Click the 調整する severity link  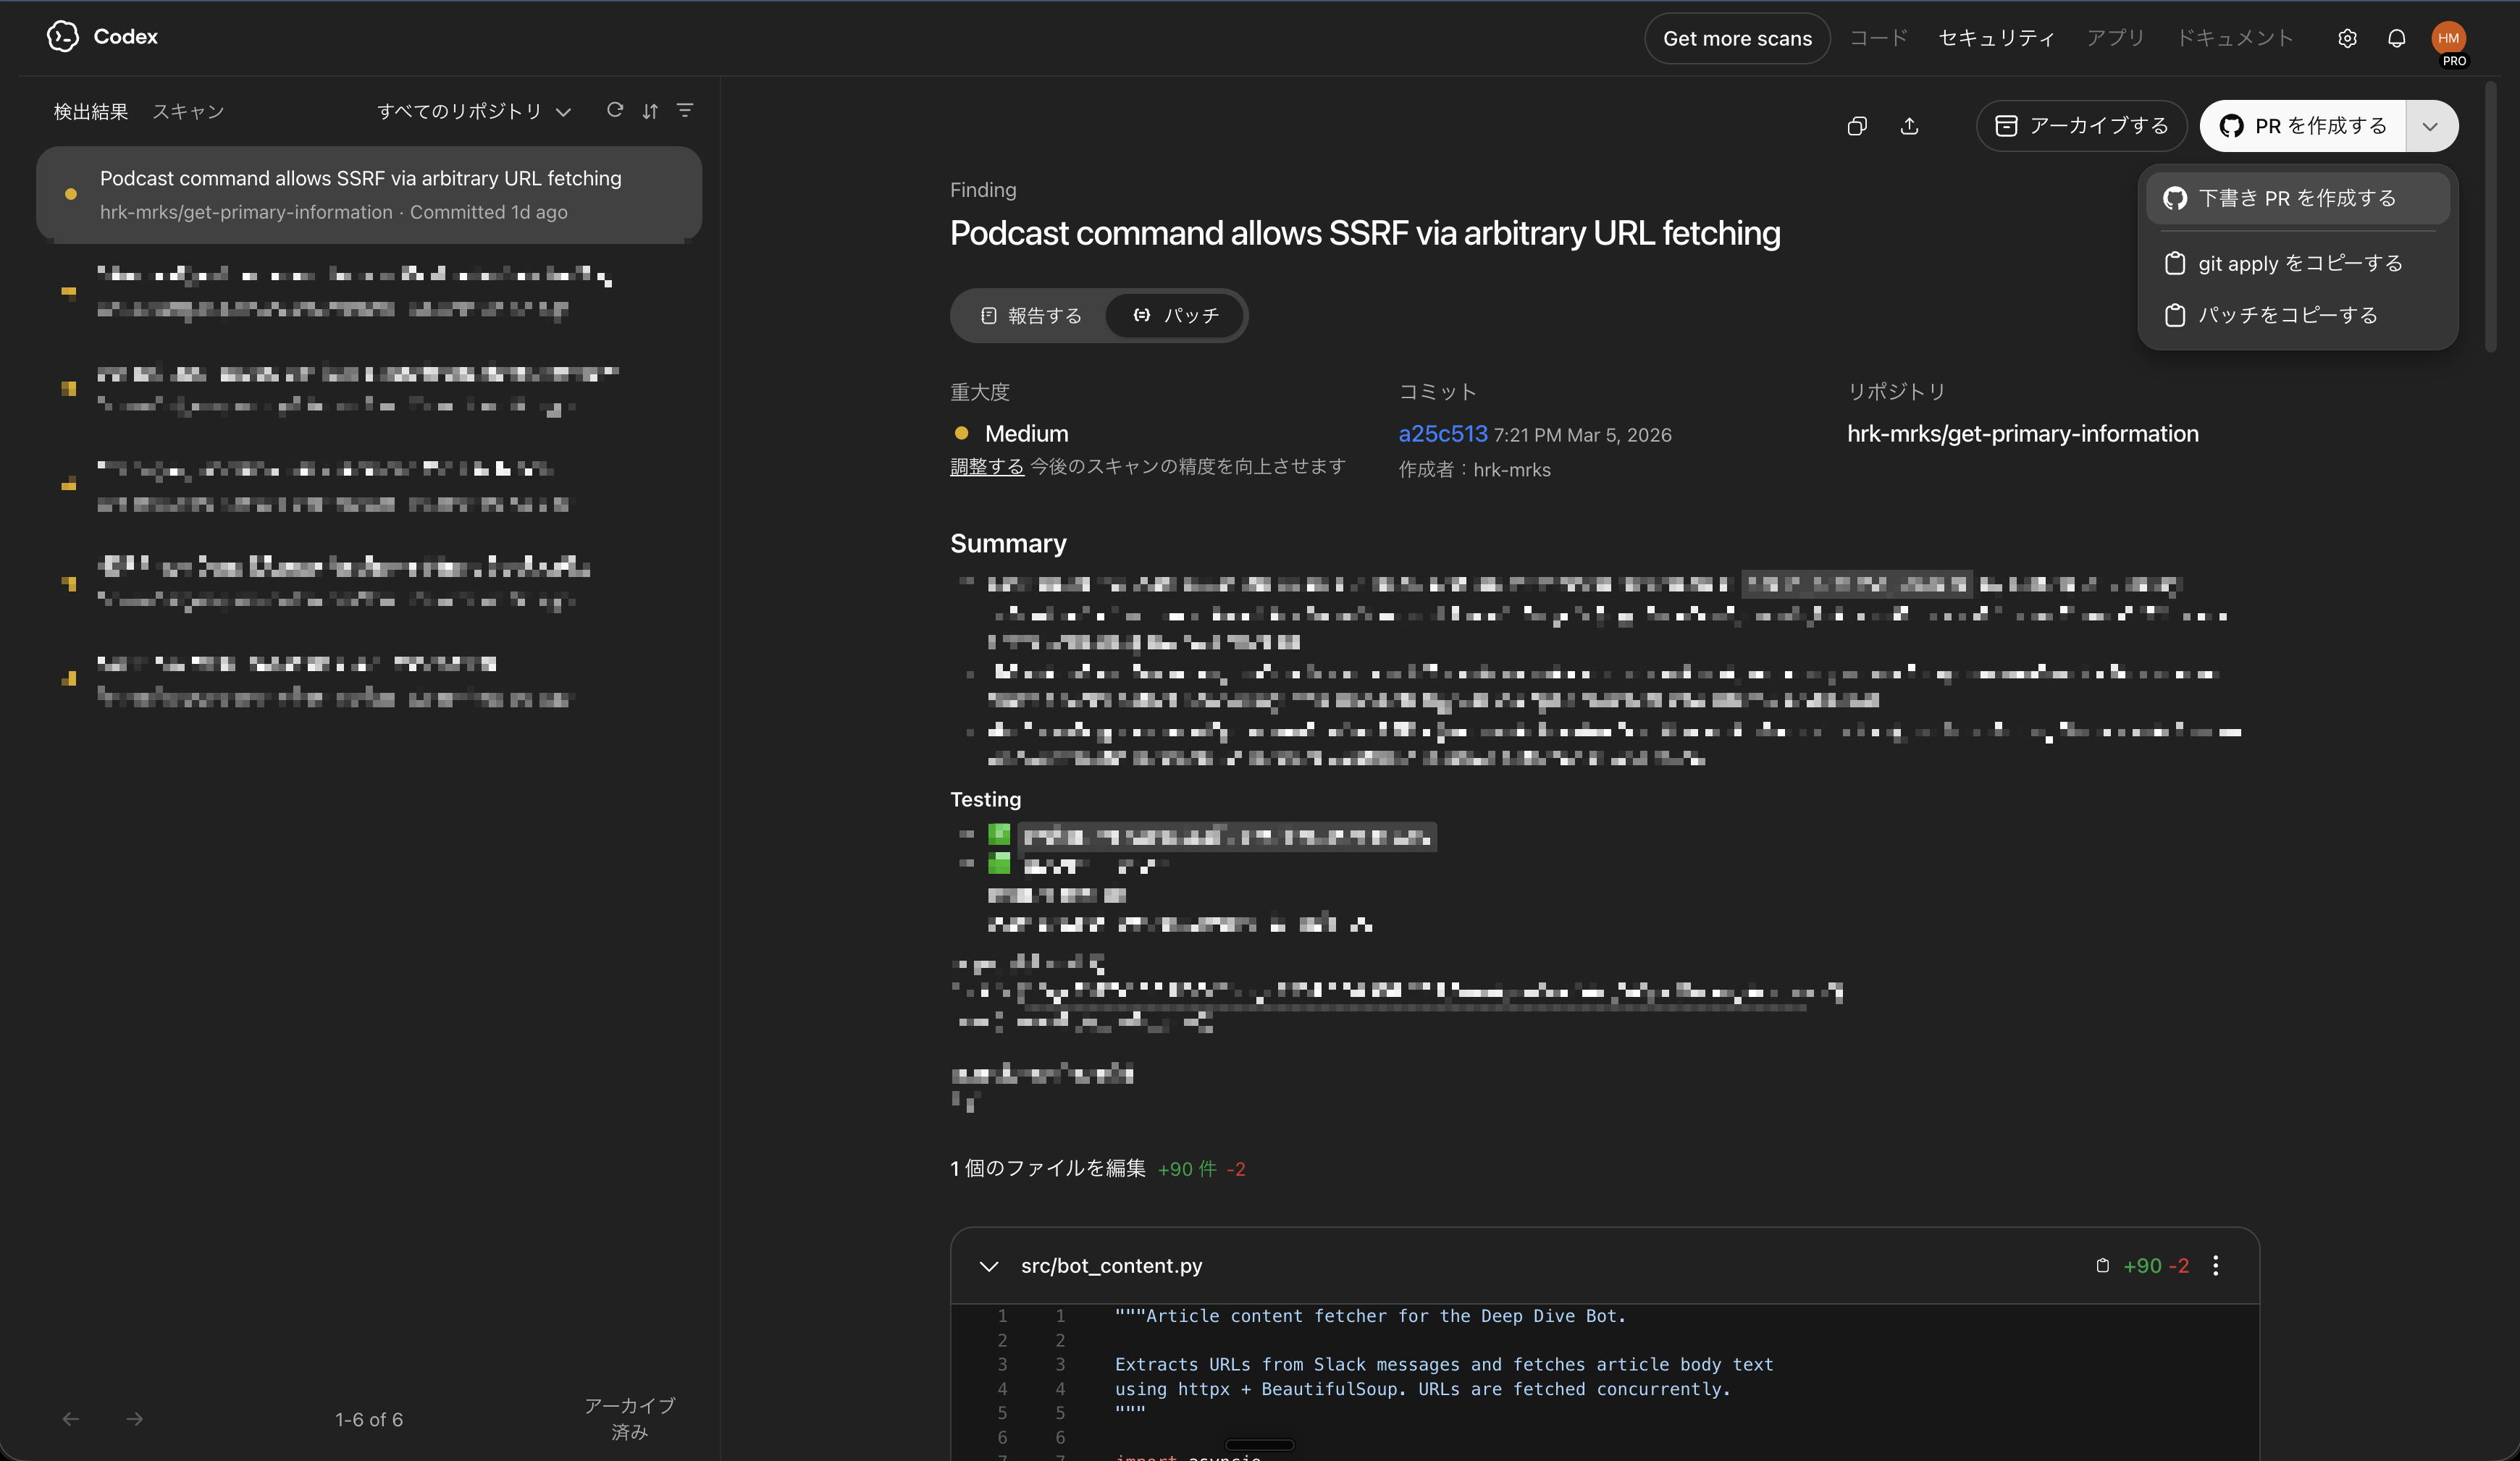point(986,467)
